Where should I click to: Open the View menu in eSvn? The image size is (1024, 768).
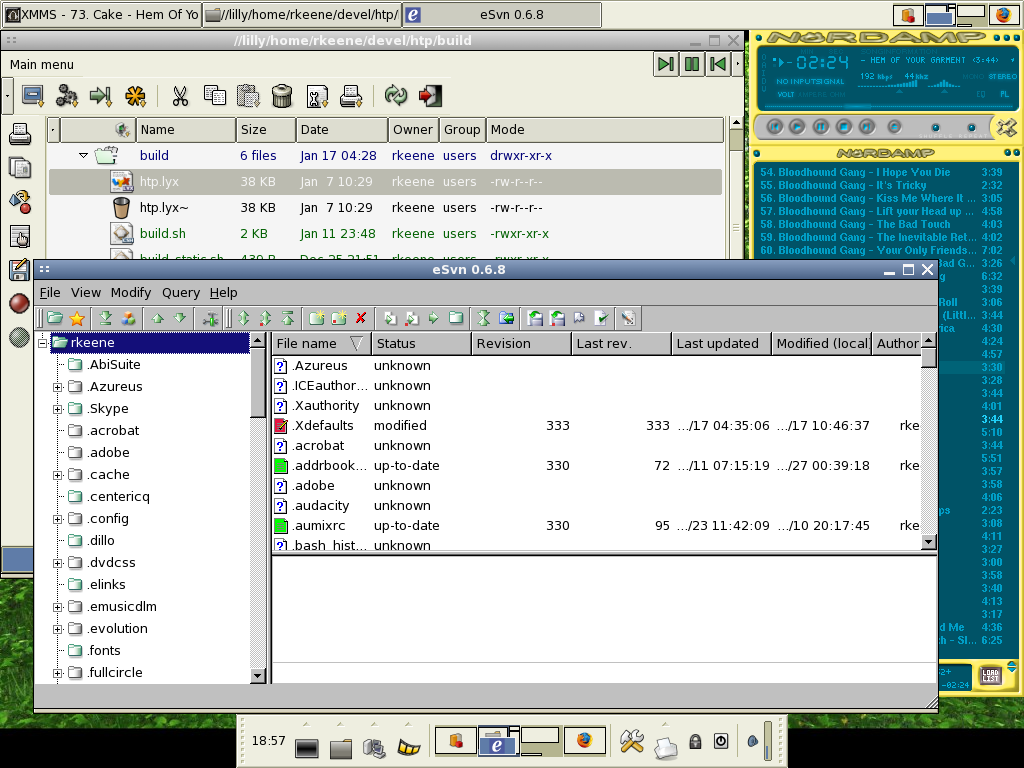tap(86, 293)
